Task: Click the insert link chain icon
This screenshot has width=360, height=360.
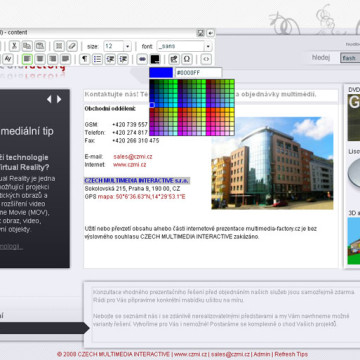Action: (x=142, y=59)
